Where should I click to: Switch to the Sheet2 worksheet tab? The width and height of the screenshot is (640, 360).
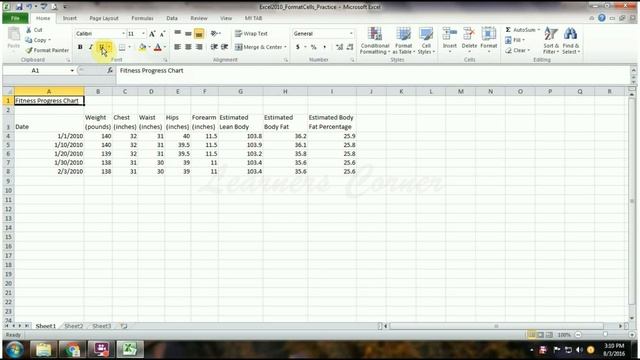(x=73, y=326)
